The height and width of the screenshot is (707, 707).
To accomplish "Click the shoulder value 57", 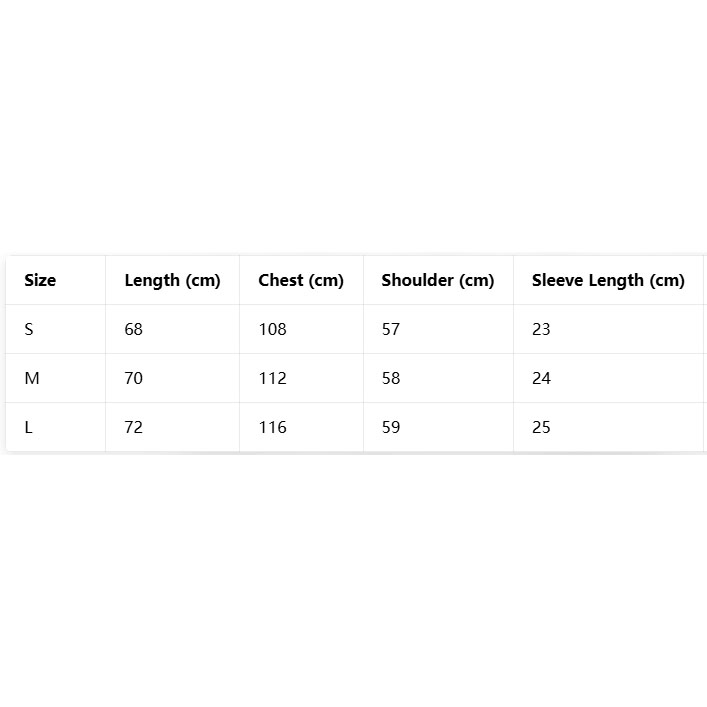I will coord(391,329).
